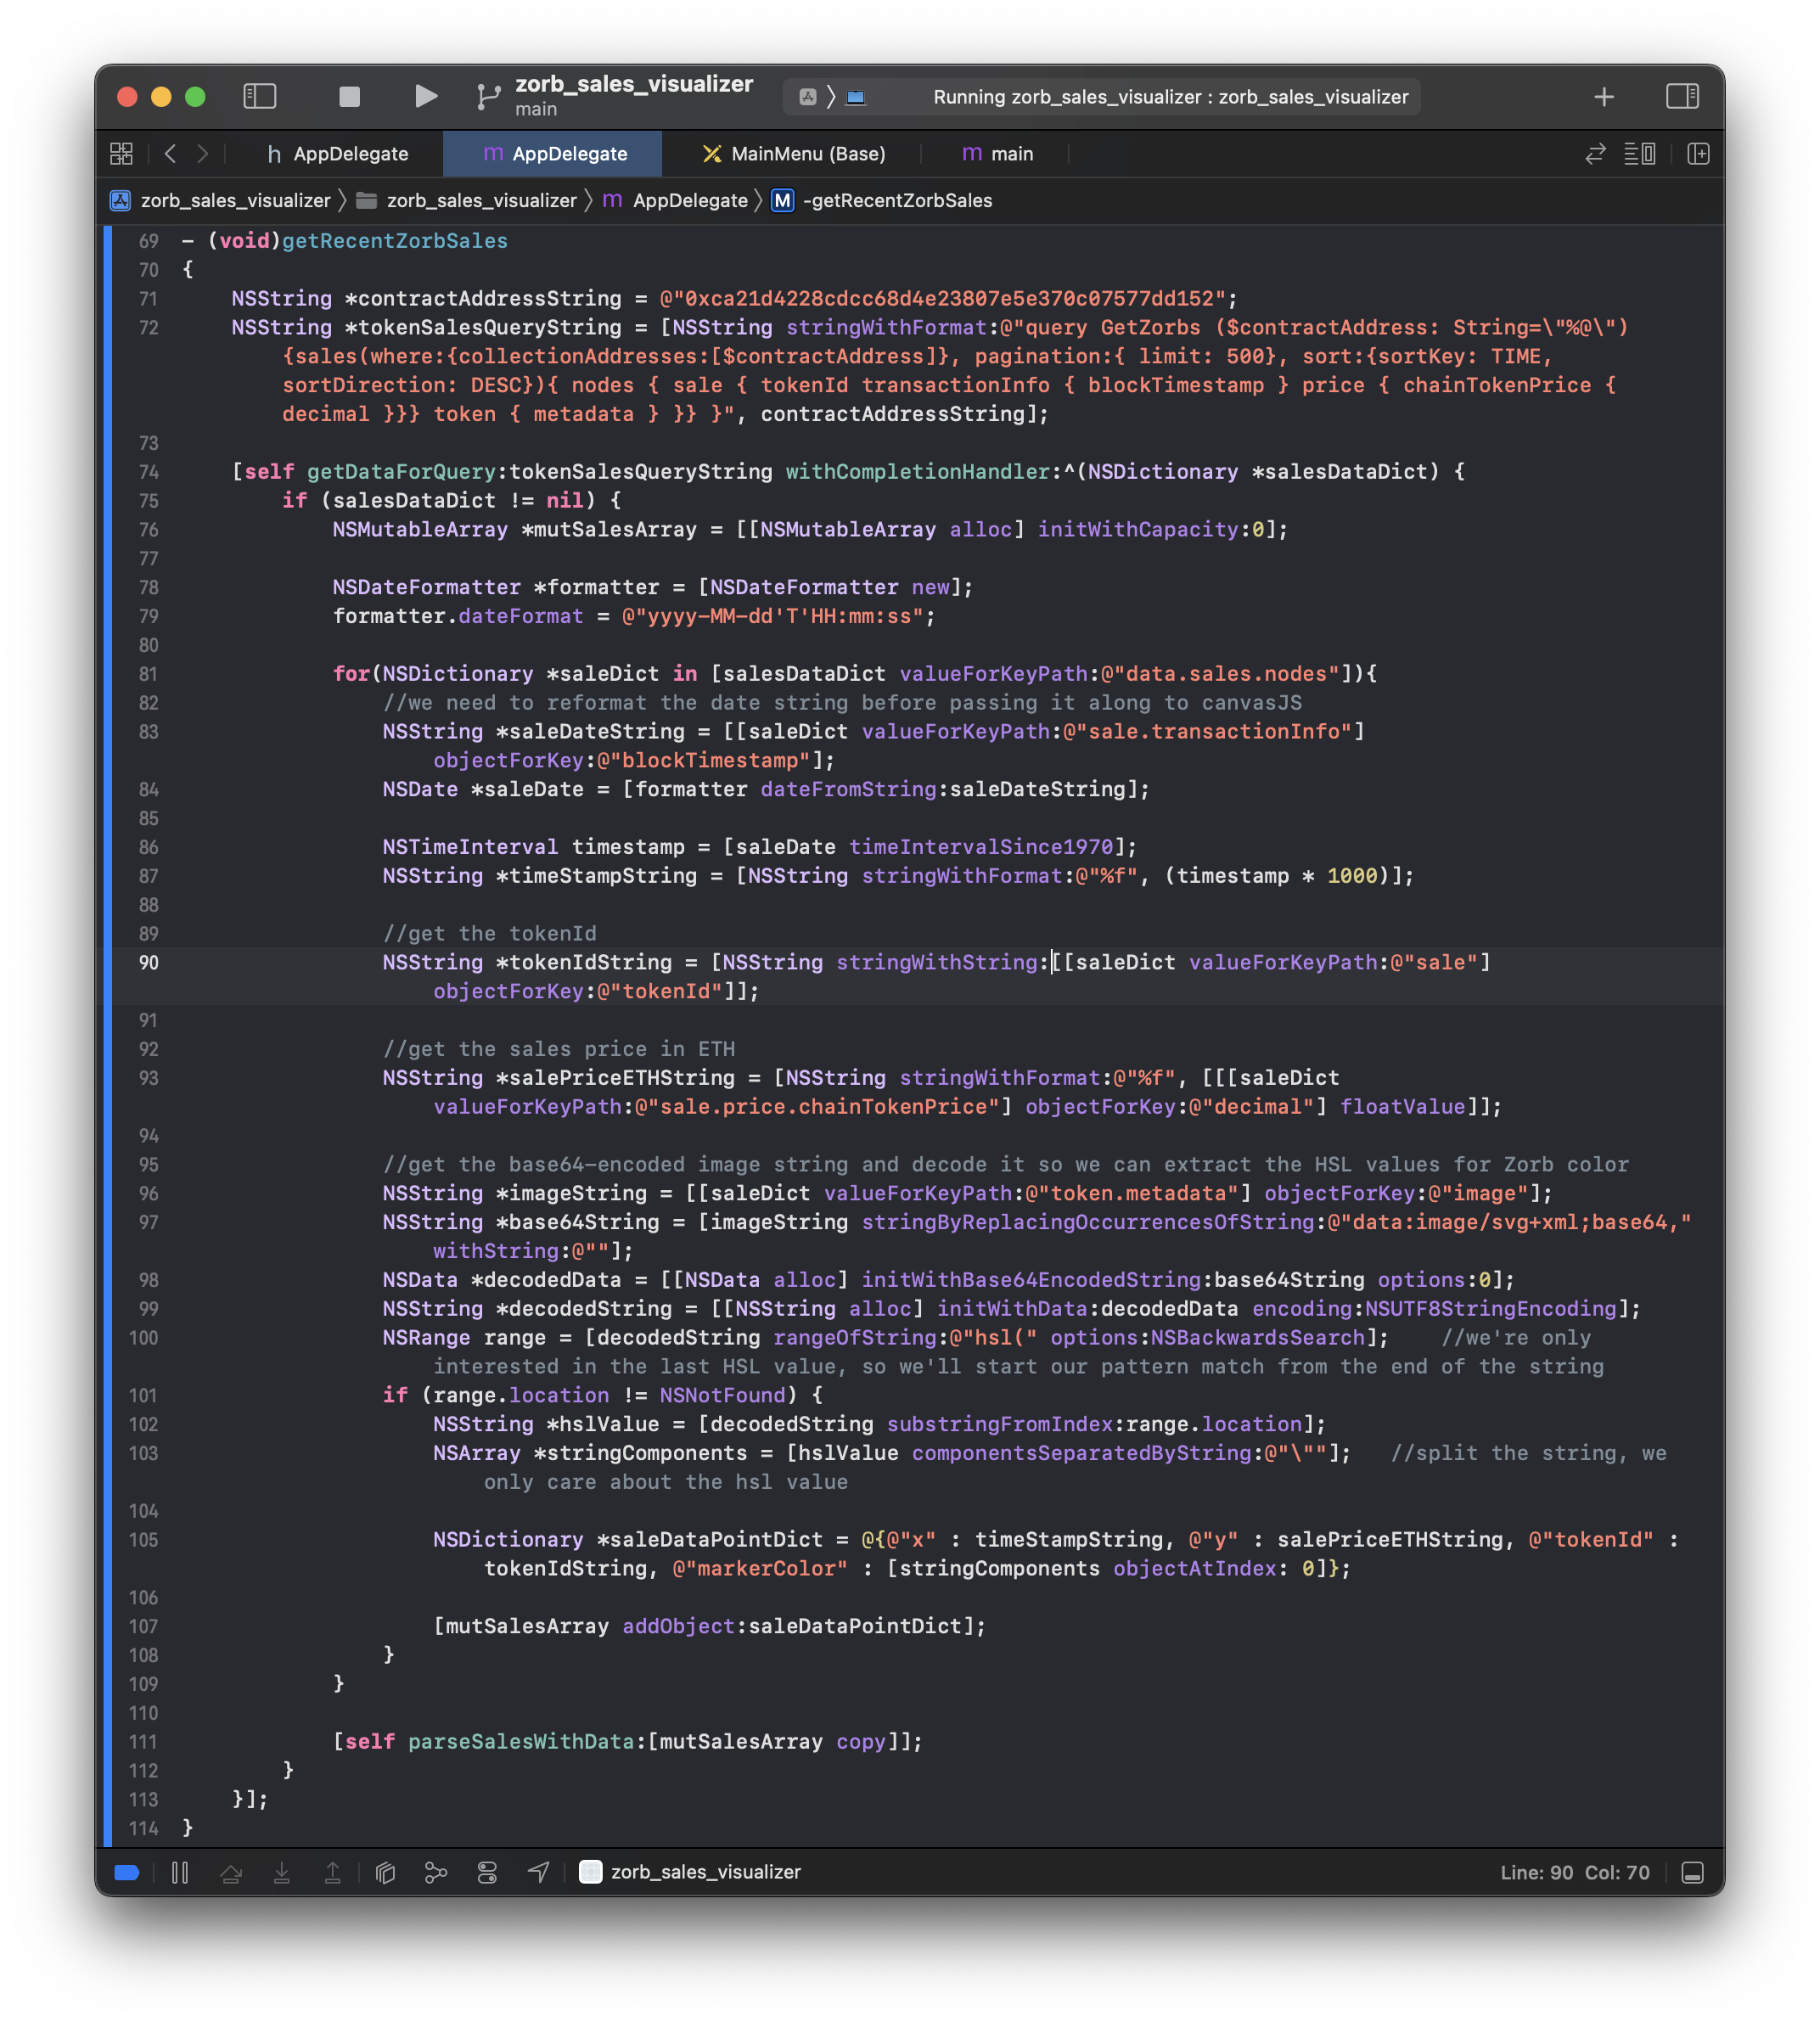Hide the debug area with bottom bar icon
1820x2022 pixels.
pos(1694,1872)
